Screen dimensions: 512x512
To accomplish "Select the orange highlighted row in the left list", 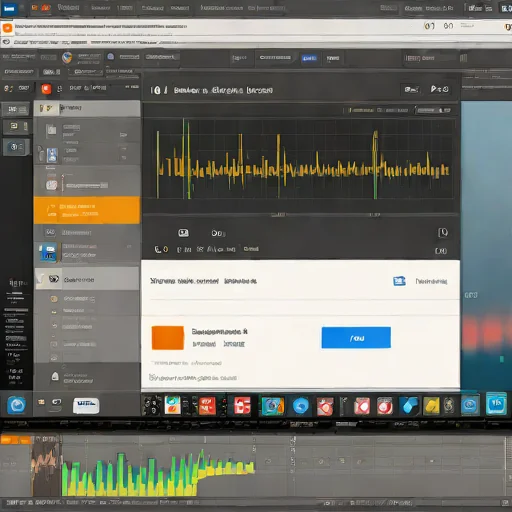I will click(x=87, y=210).
